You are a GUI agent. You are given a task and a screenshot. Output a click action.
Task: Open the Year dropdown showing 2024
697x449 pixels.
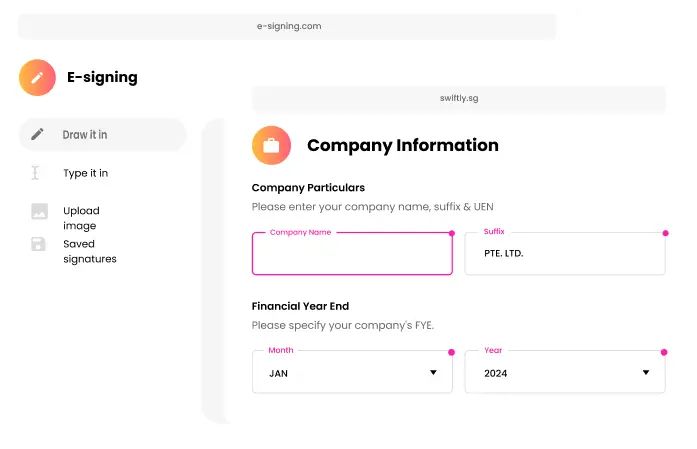pyautogui.click(x=565, y=372)
